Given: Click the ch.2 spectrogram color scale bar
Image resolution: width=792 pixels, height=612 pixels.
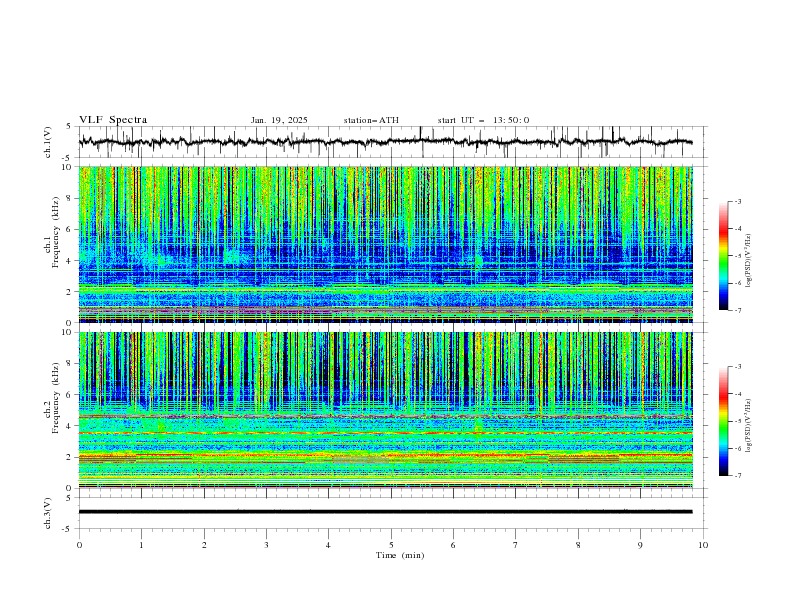Looking at the screenshot, I should (x=723, y=421).
